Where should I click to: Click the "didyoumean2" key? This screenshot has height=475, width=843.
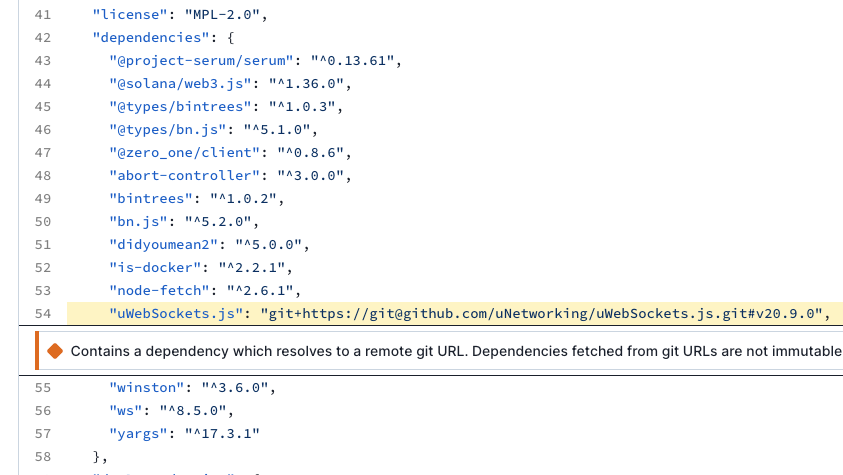coord(164,246)
